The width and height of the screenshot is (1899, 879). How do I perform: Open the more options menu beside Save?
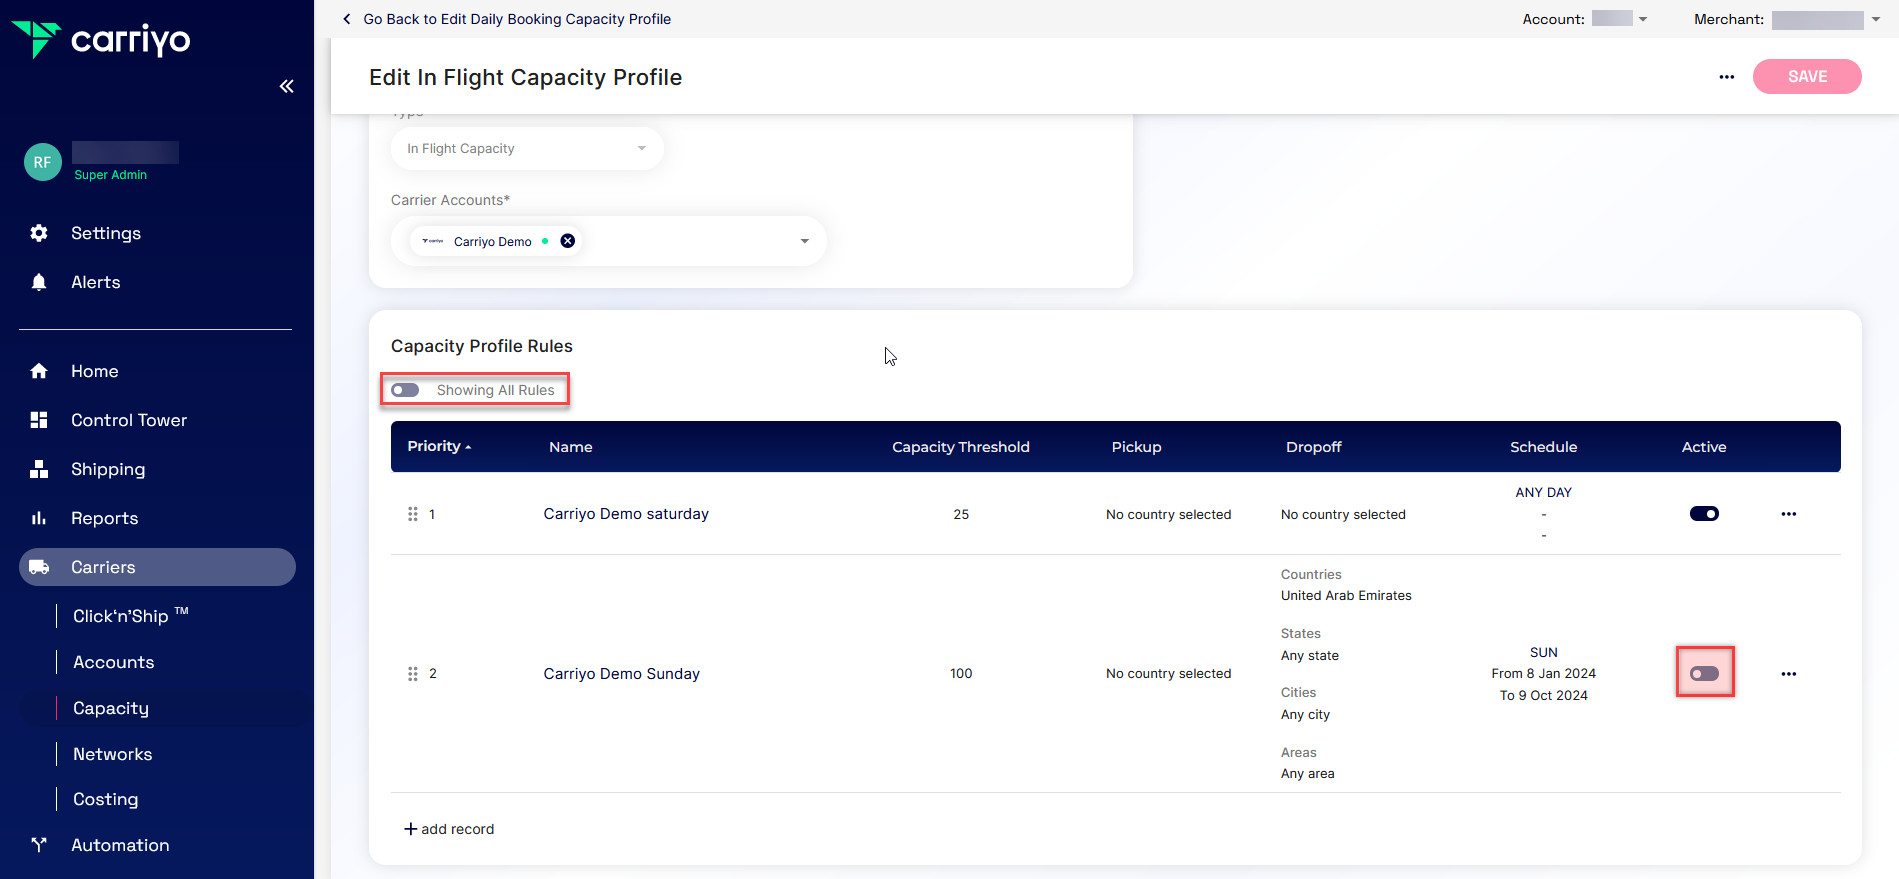pos(1726,77)
